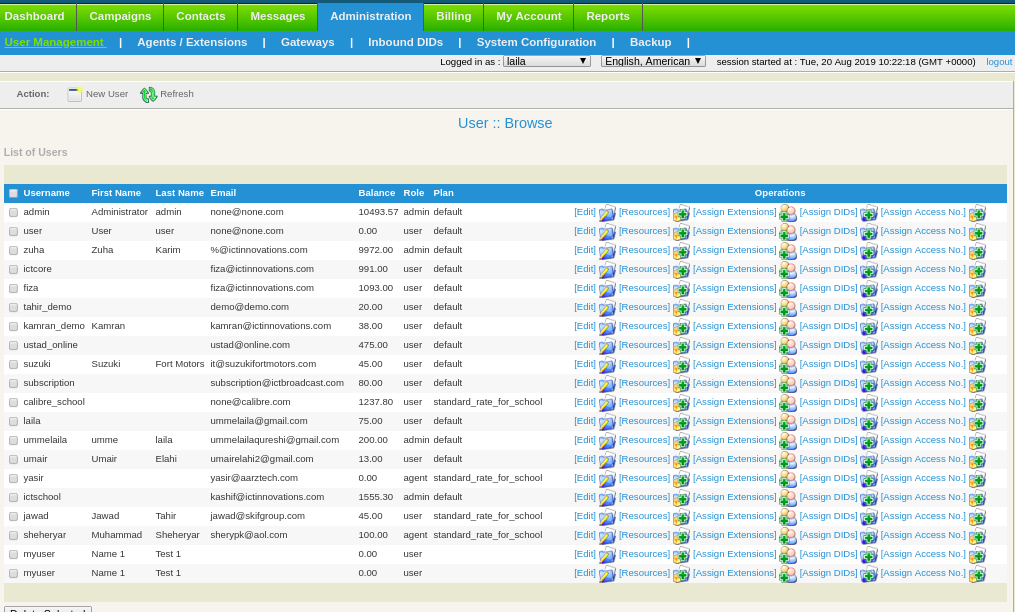Open the Messages tab
Image resolution: width=1015 pixels, height=612 pixels.
tap(278, 17)
